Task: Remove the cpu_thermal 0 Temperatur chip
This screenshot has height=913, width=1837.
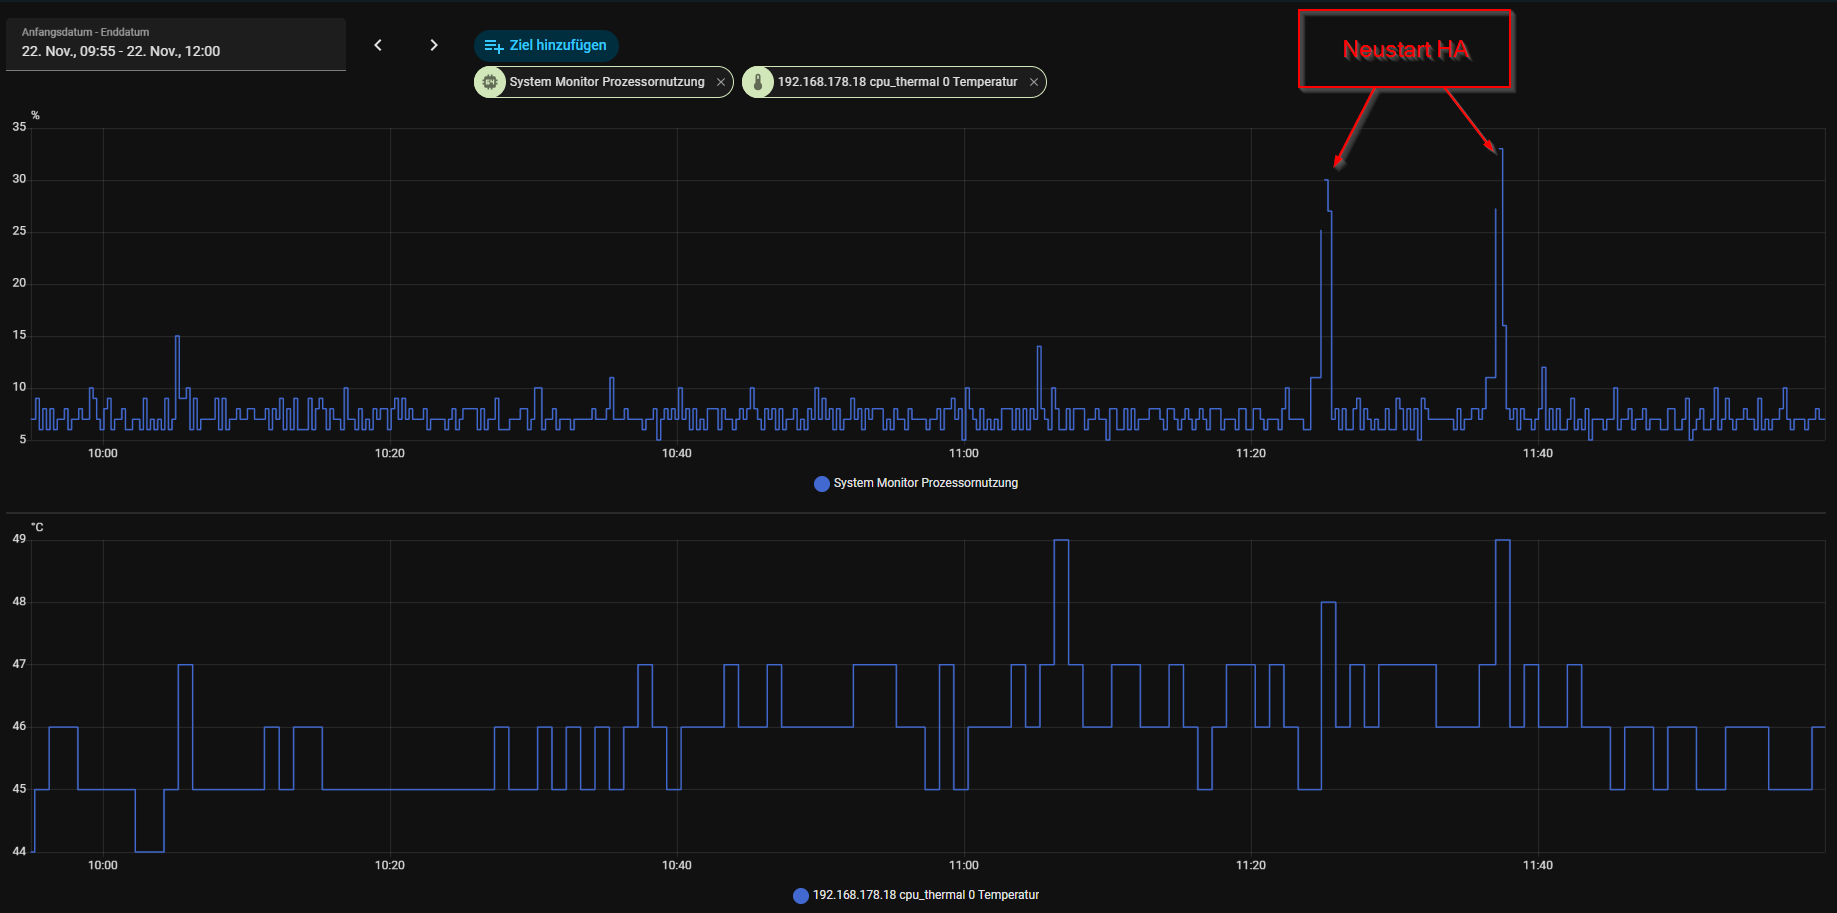Action: click(1034, 82)
